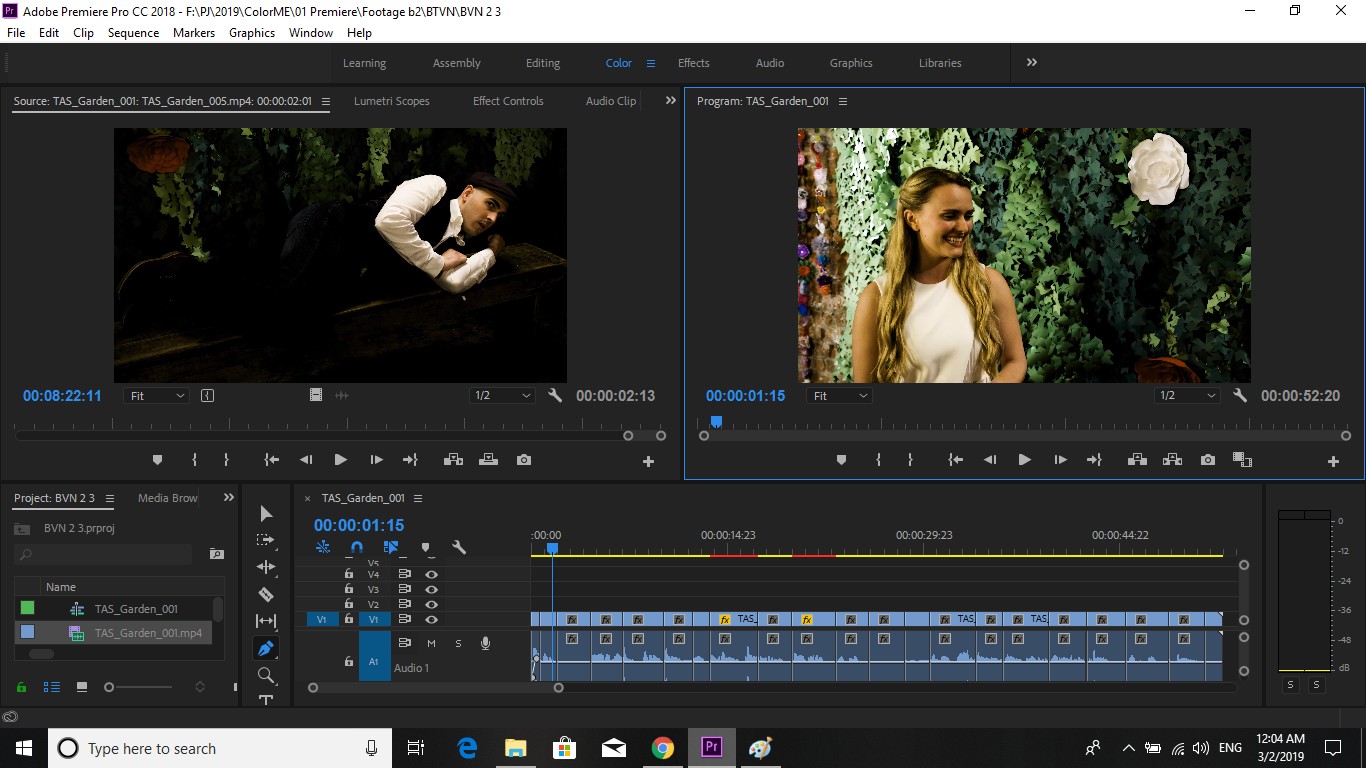Click Export Frame camera in Program monitor

click(x=1208, y=460)
